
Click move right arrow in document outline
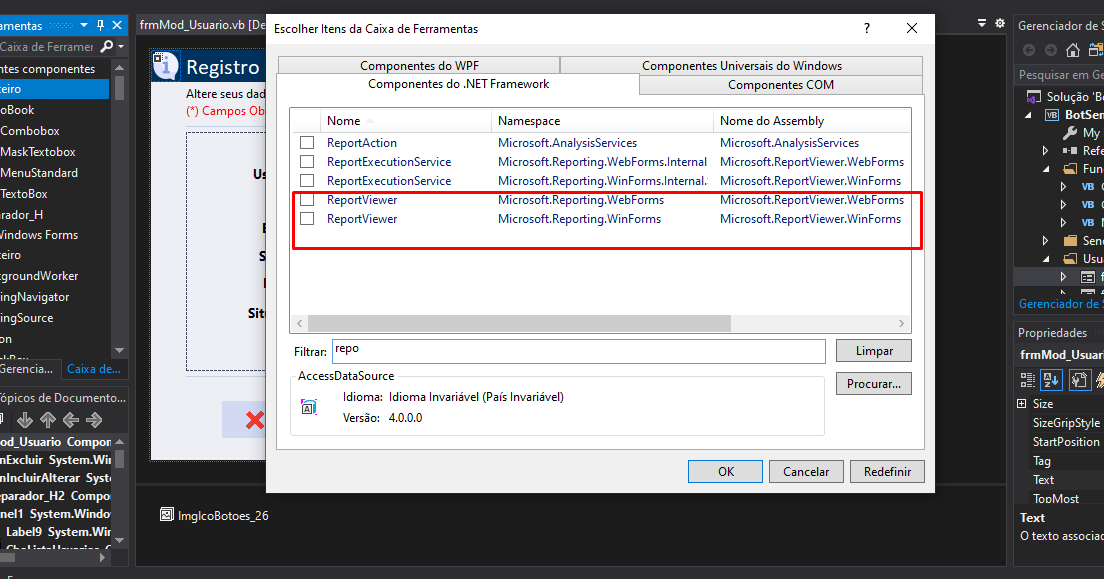[x=94, y=420]
